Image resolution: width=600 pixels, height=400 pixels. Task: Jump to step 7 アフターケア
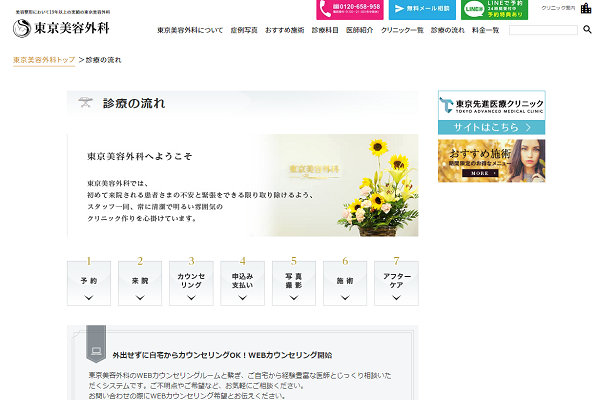tap(396, 283)
